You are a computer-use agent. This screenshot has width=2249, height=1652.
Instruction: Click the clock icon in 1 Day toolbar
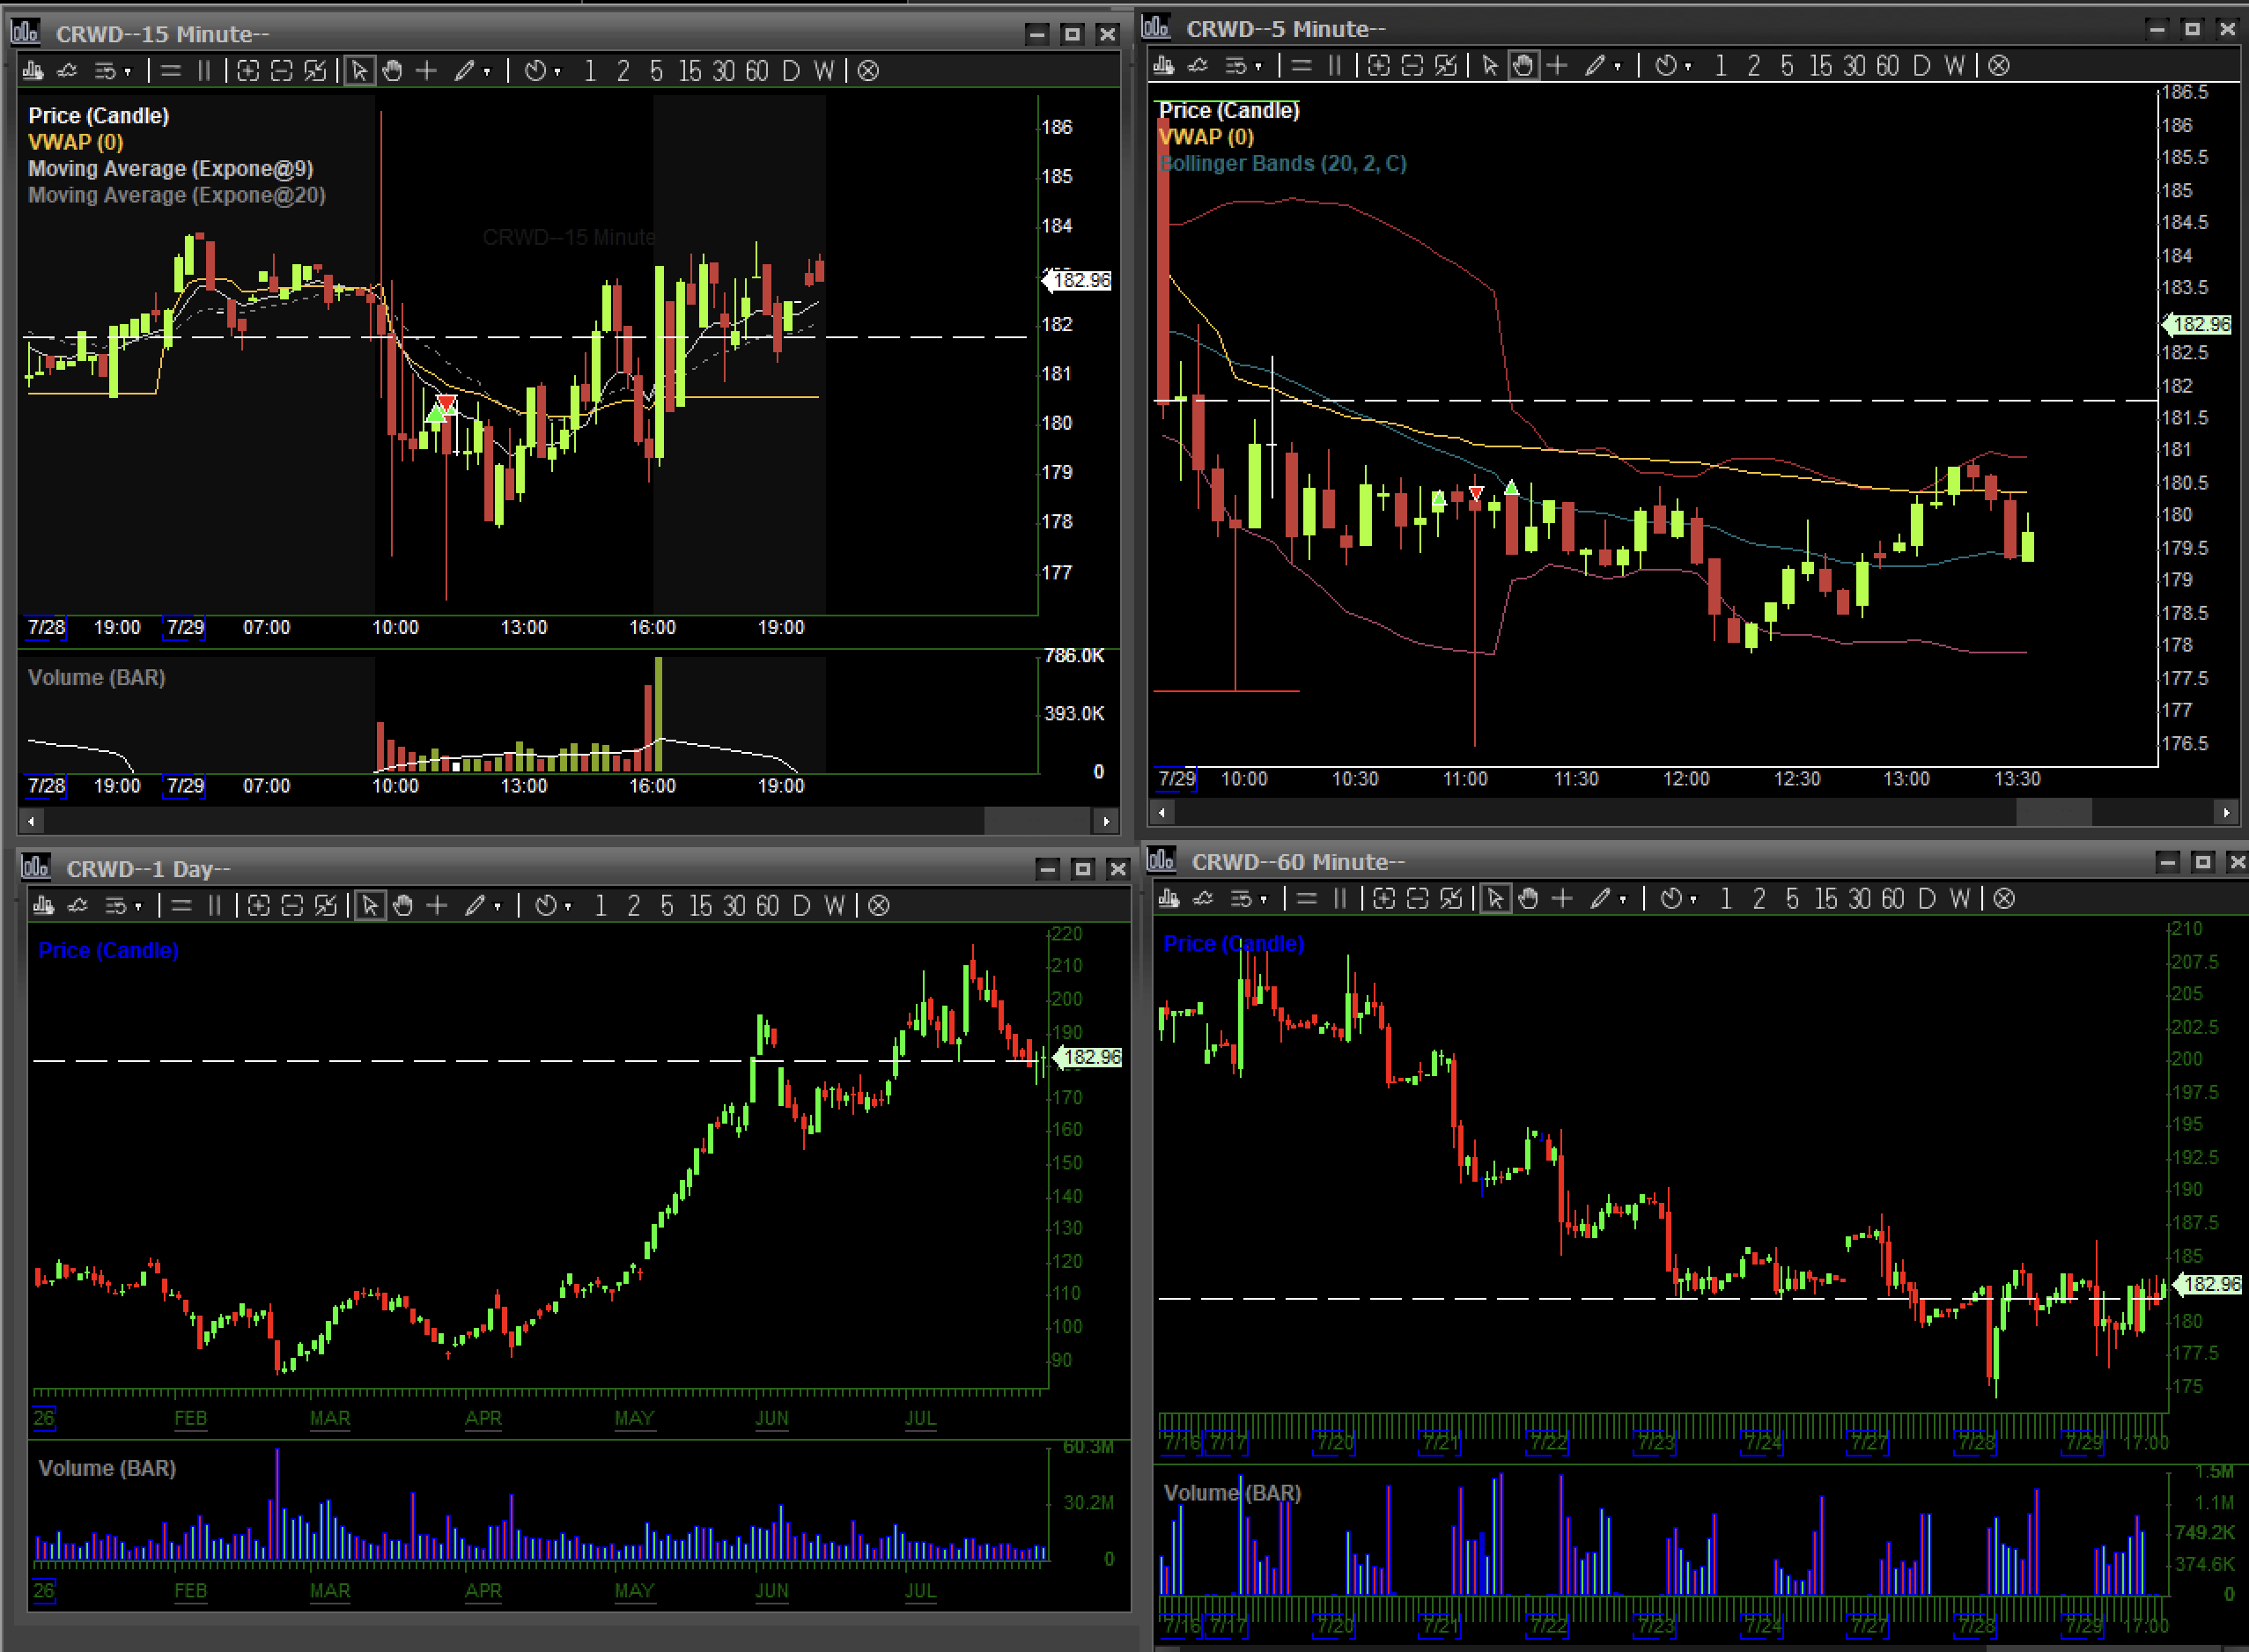click(546, 906)
